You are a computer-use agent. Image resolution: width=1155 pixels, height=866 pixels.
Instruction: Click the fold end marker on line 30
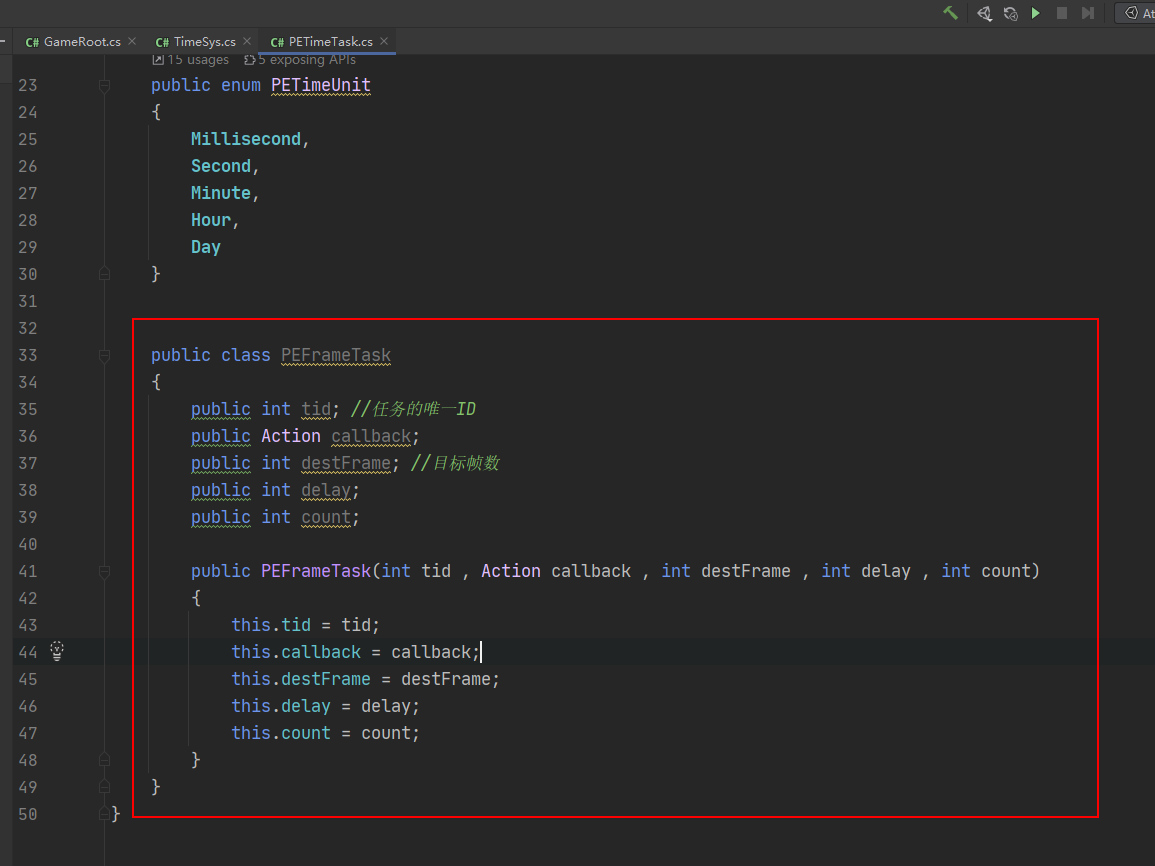click(x=105, y=274)
